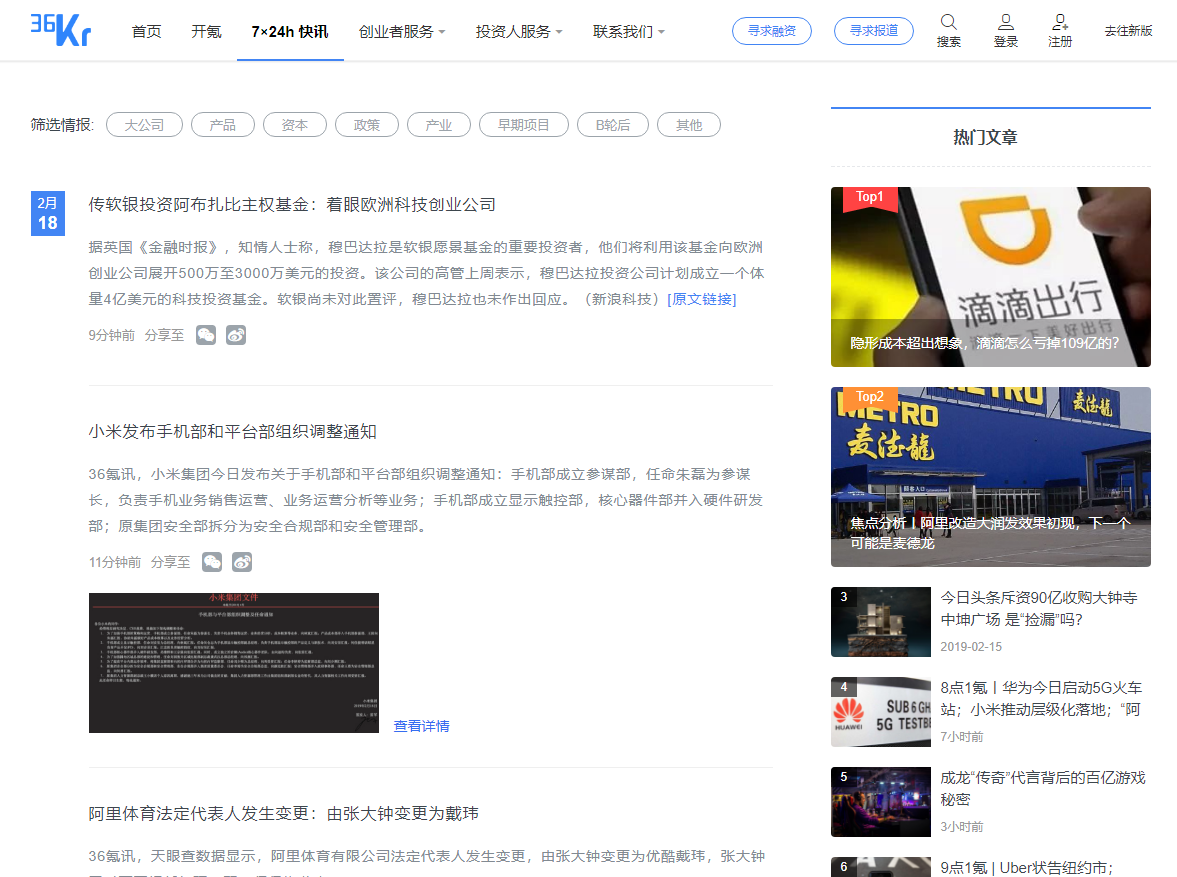Click the 2019-02-15 date text

[x=971, y=646]
